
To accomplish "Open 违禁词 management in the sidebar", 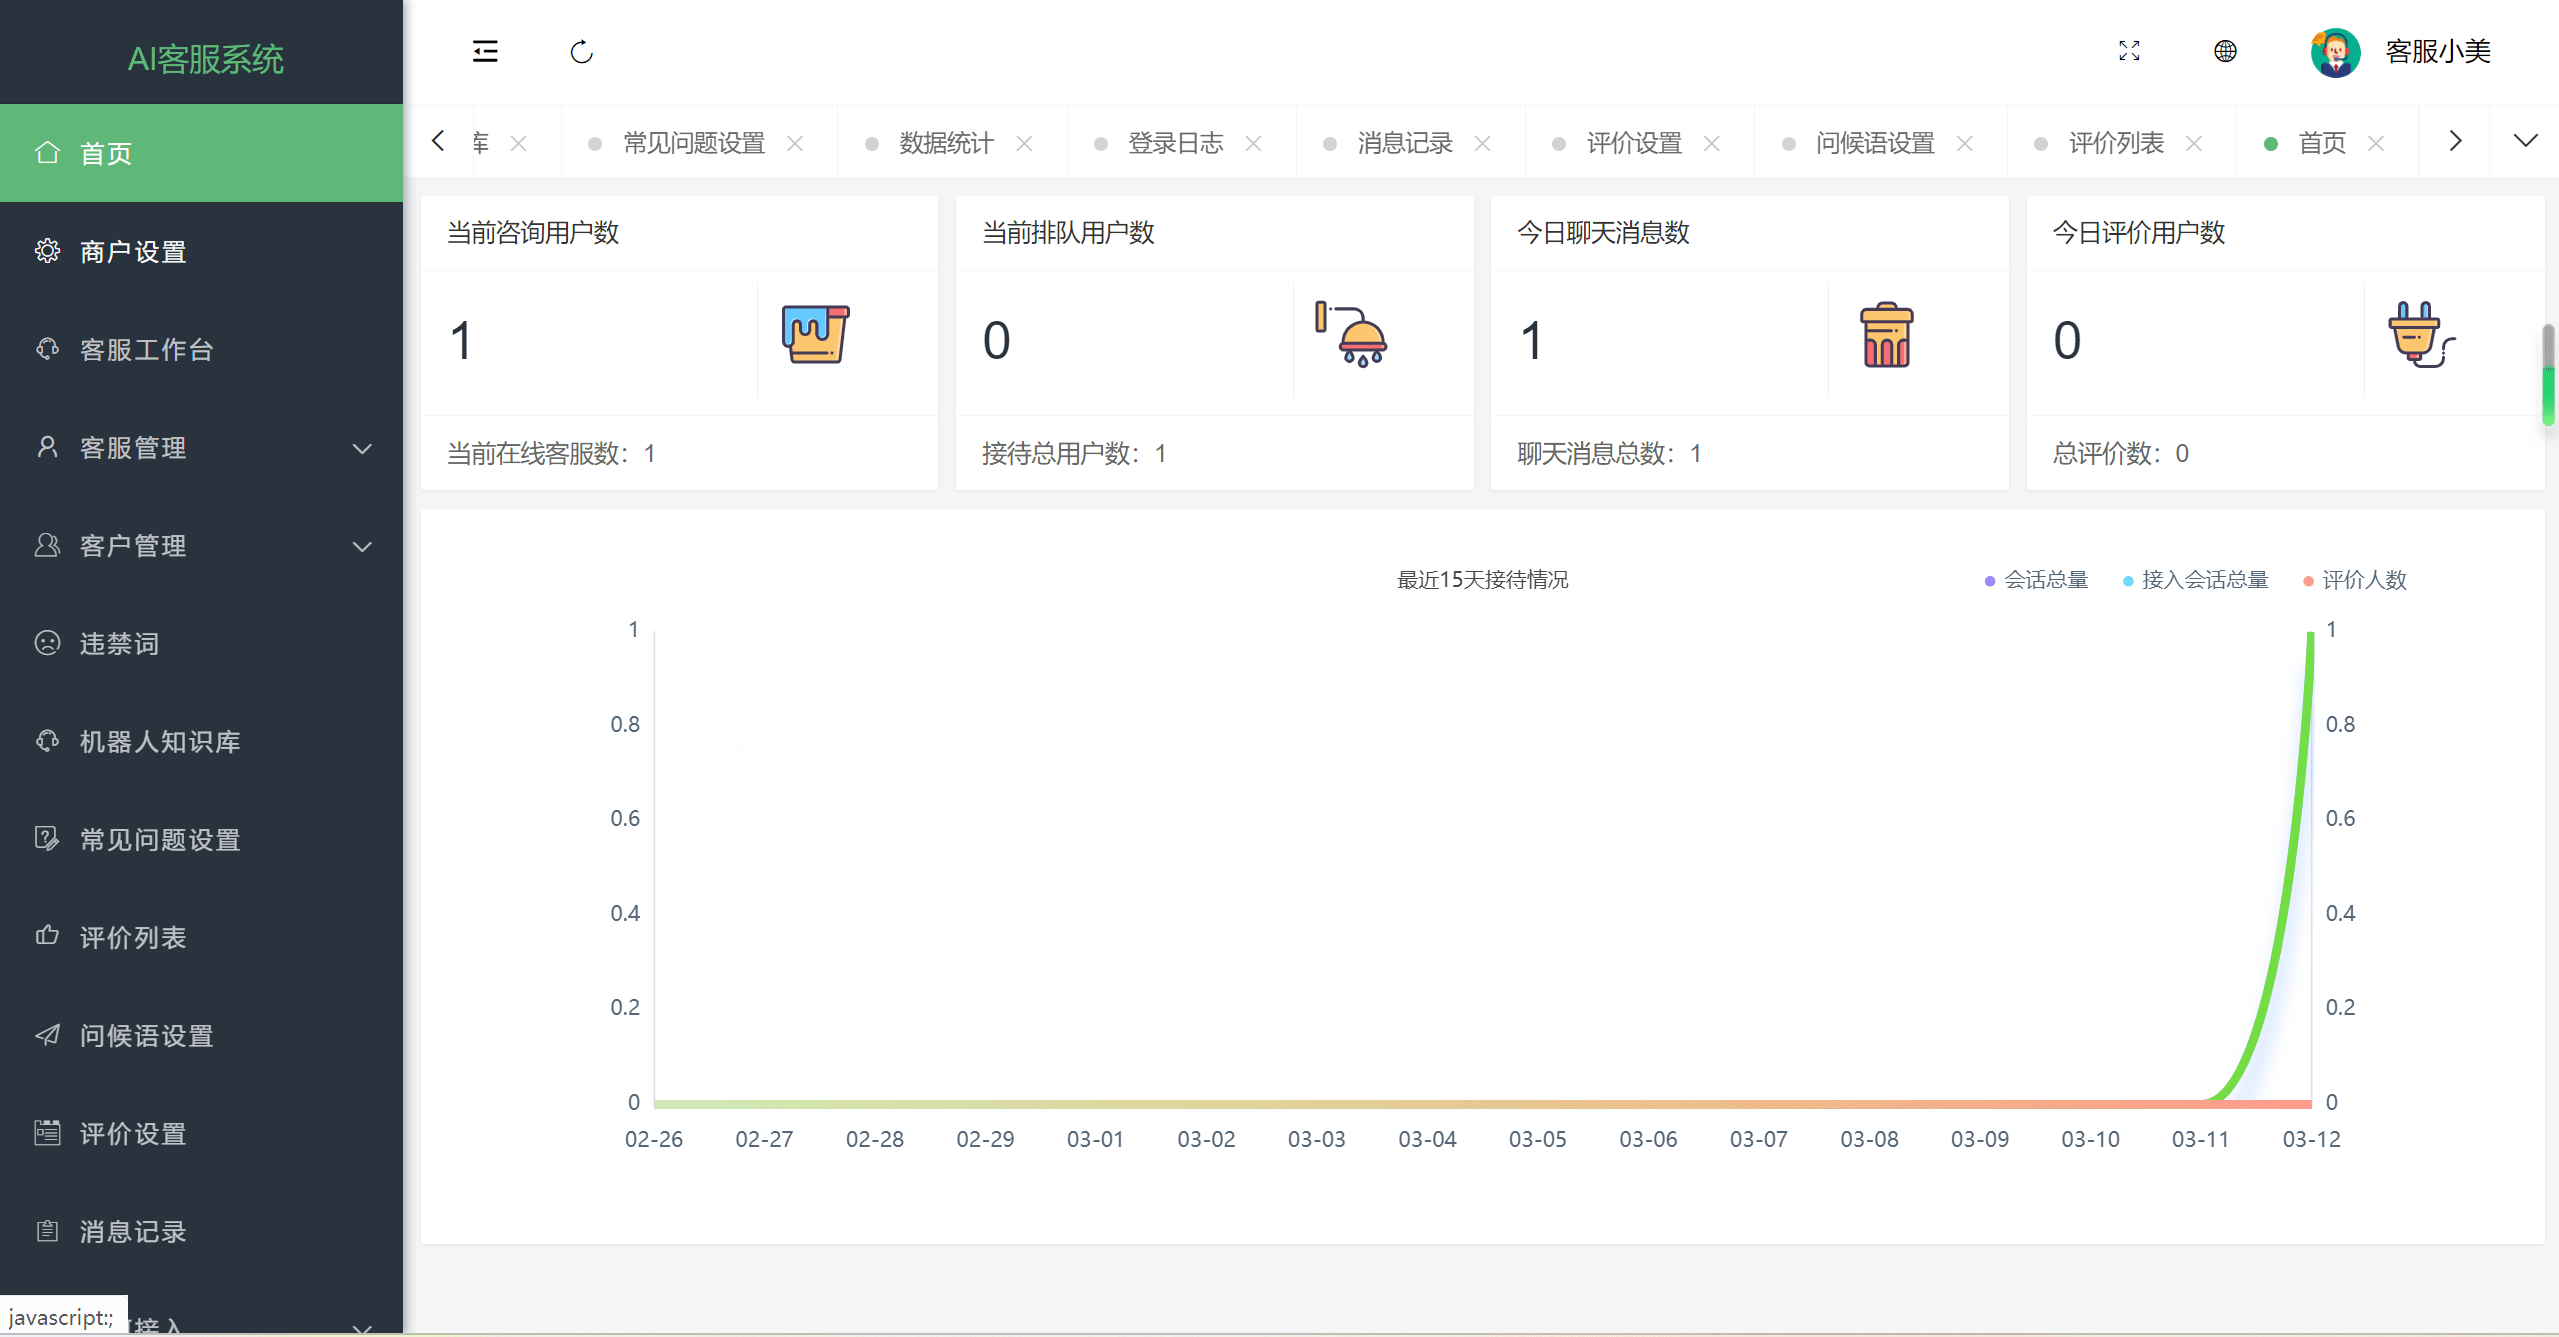I will 119,643.
